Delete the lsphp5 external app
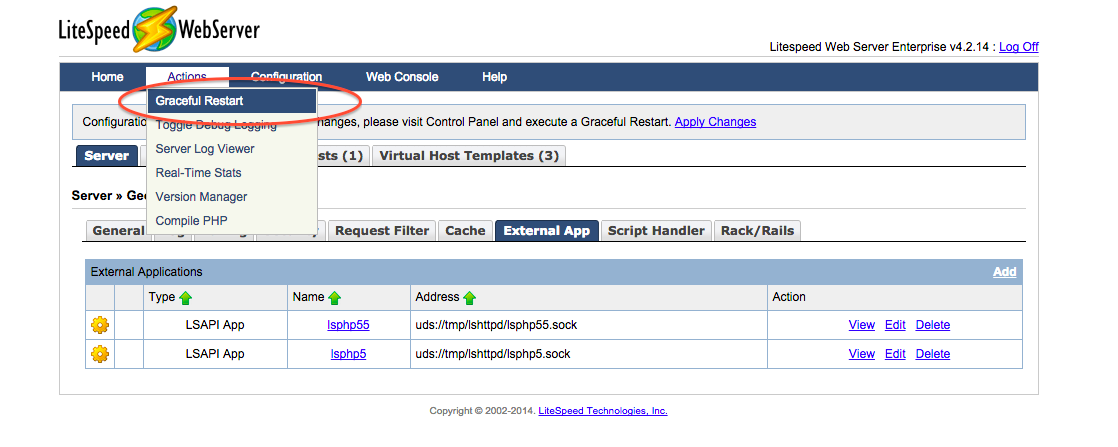 click(933, 354)
